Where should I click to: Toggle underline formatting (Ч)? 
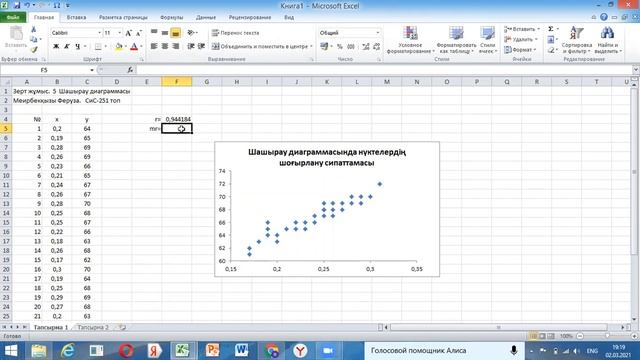[x=78, y=47]
